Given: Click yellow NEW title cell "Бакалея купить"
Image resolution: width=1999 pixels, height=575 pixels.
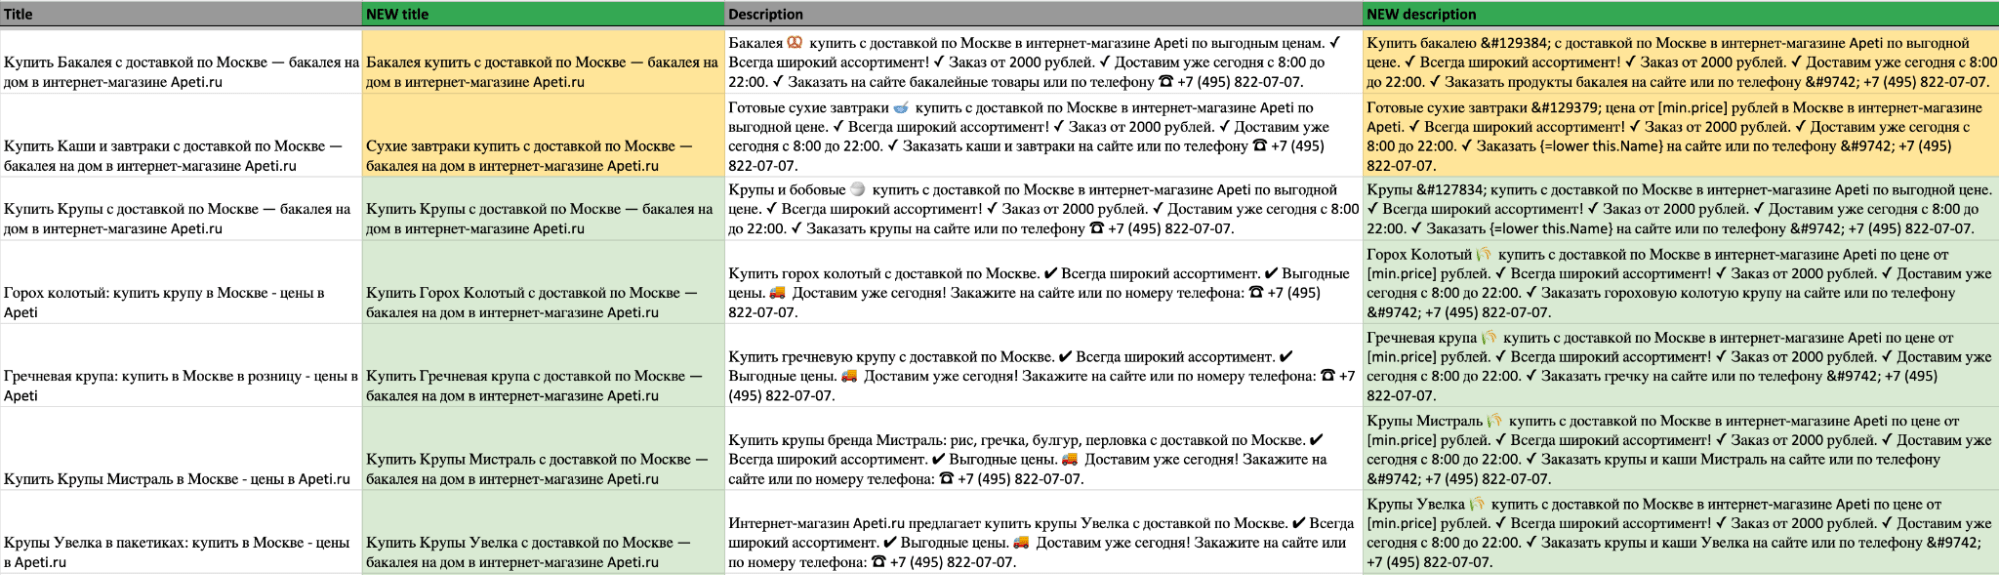Looking at the screenshot, I should pyautogui.click(x=542, y=72).
